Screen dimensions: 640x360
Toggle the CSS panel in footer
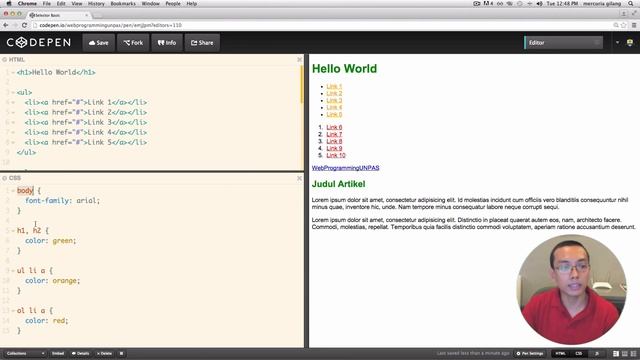pyautogui.click(x=579, y=353)
